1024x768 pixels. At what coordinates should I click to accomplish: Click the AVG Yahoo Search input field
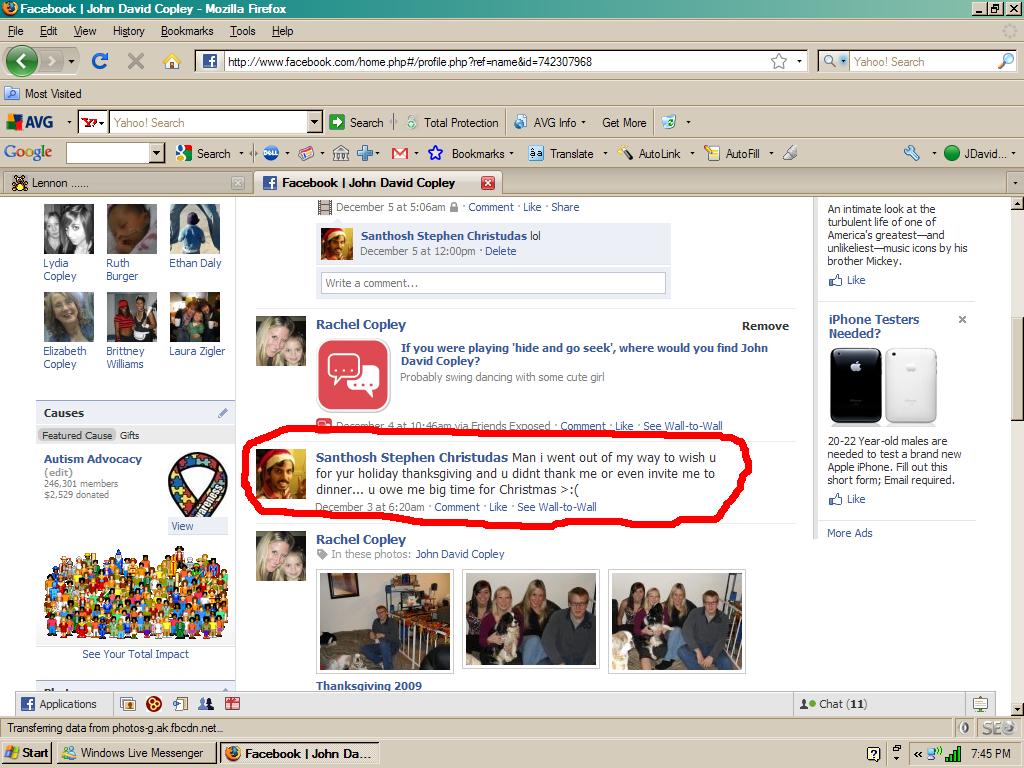click(x=209, y=122)
